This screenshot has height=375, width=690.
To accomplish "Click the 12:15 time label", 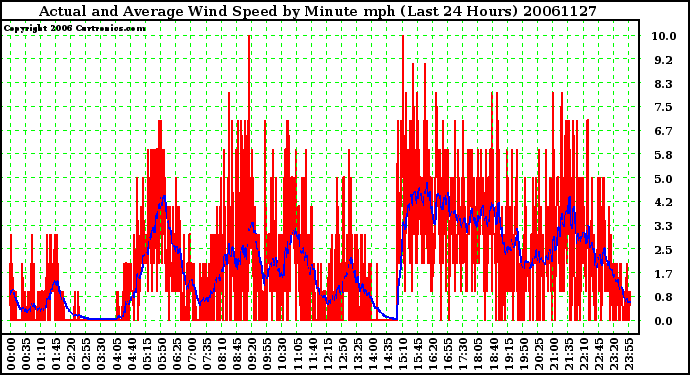I will 327,354.
